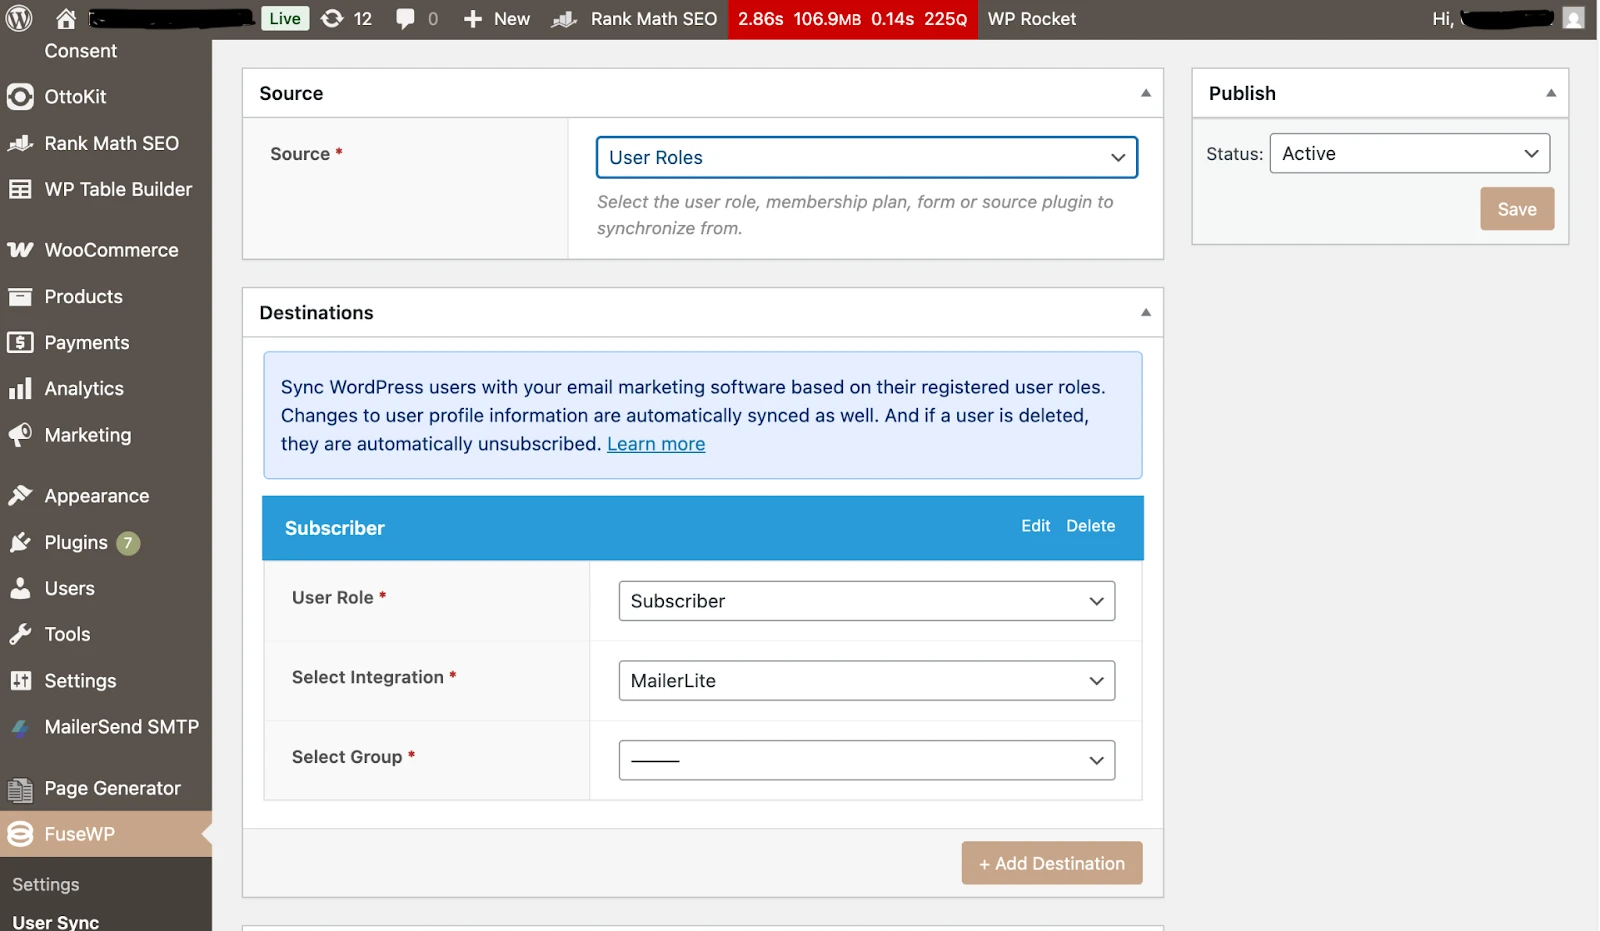This screenshot has height=931, width=1600.
Task: Click the Users person icon
Action: tap(20, 588)
